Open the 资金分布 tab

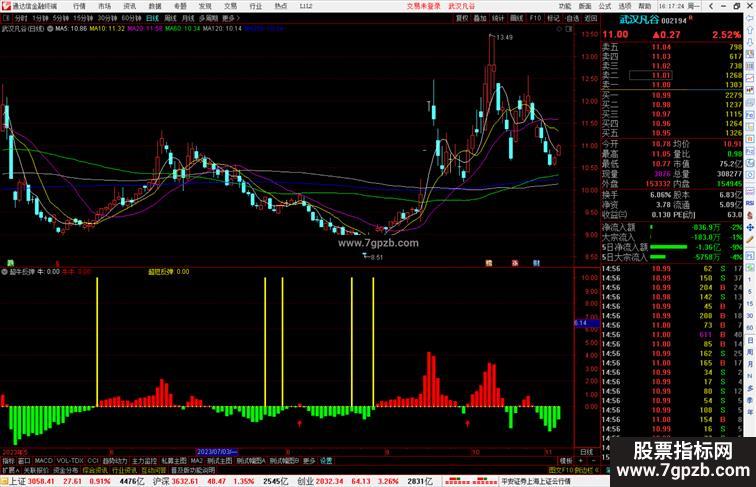66,470
